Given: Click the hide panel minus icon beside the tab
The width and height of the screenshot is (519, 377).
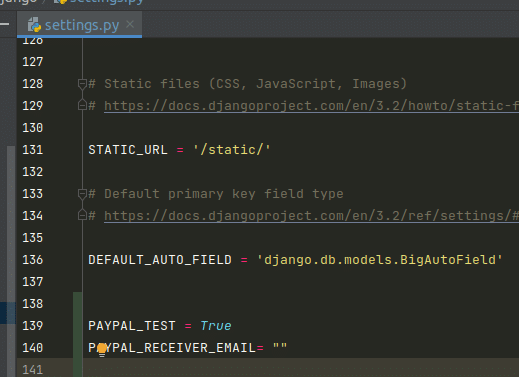Looking at the screenshot, I should click(4, 24).
